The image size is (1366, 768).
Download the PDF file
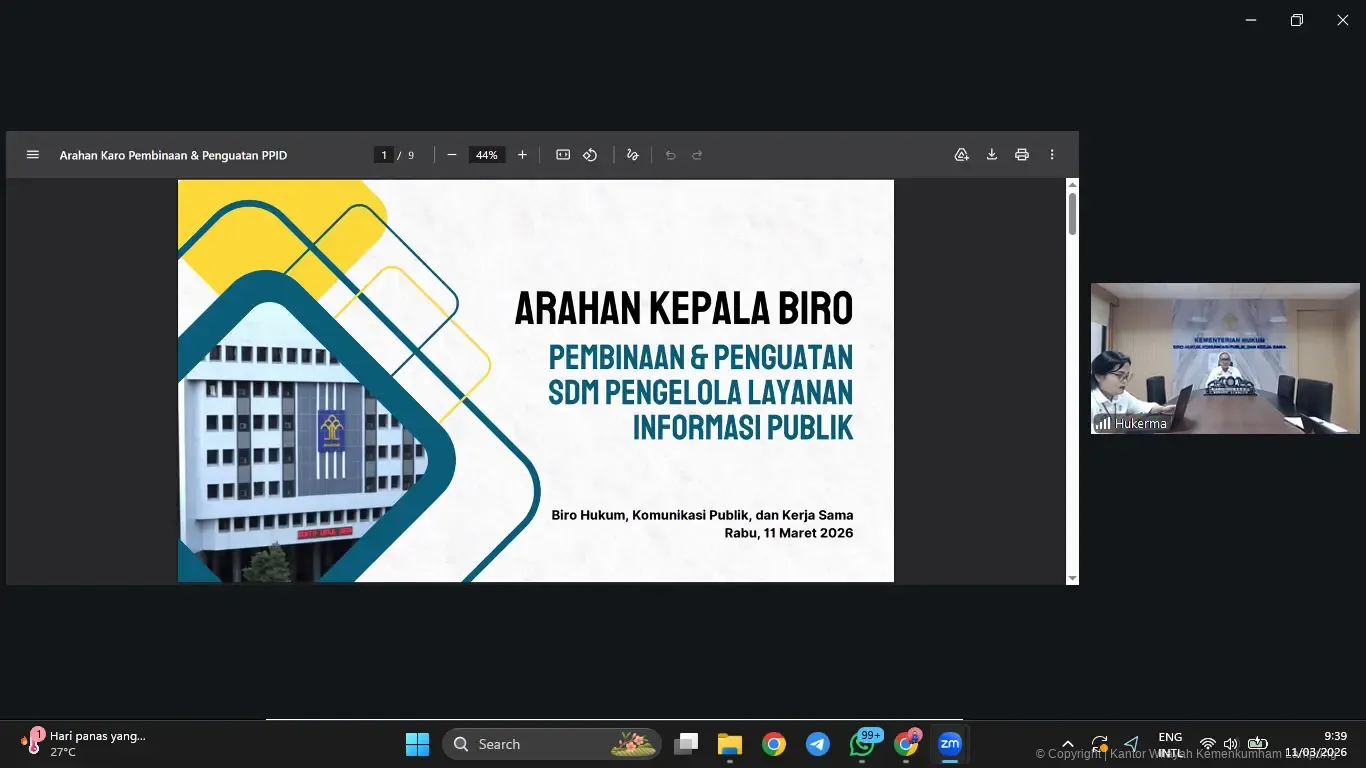tap(992, 155)
